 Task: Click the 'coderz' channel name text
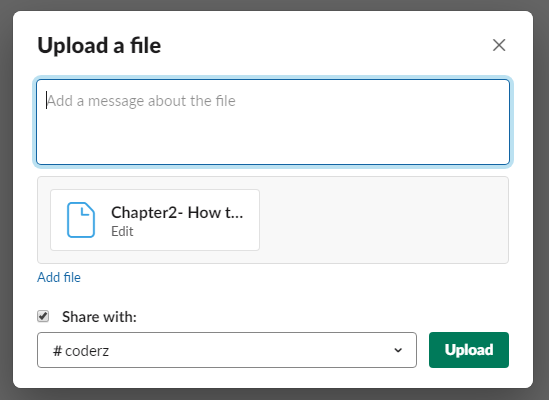[87, 351]
